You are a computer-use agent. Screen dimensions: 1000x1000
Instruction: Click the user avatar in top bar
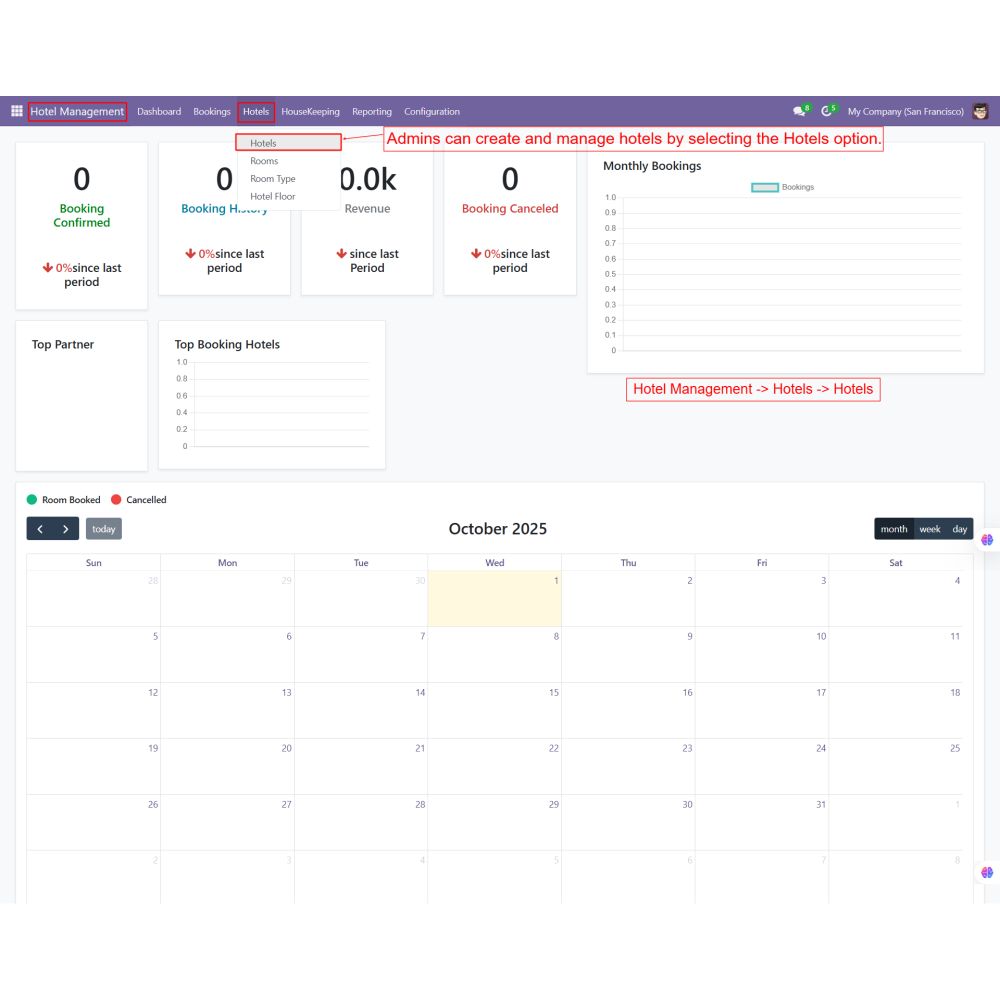(981, 111)
